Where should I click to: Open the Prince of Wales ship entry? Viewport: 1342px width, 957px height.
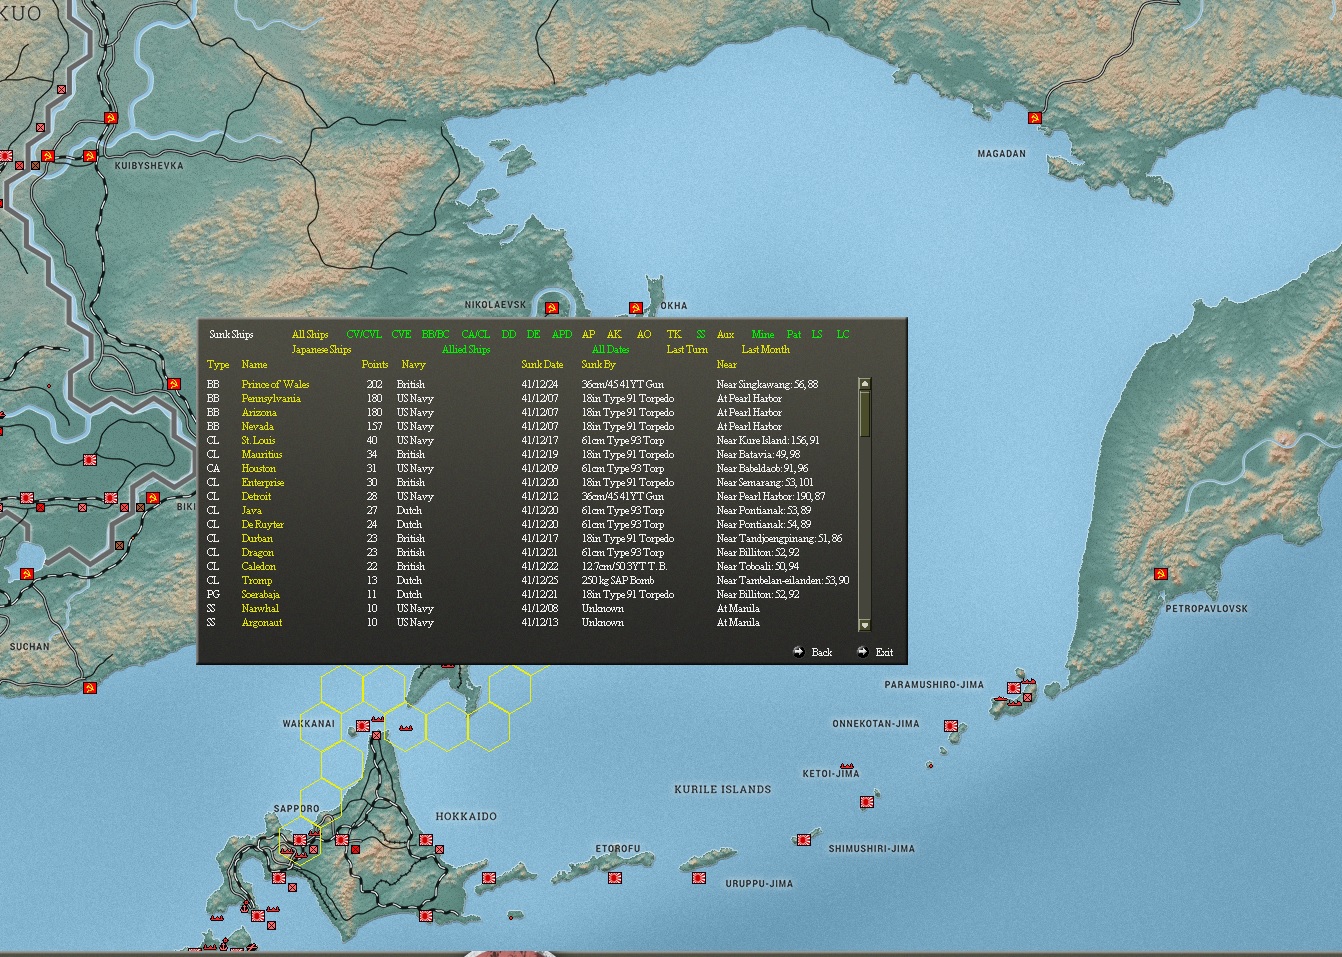[x=275, y=384]
